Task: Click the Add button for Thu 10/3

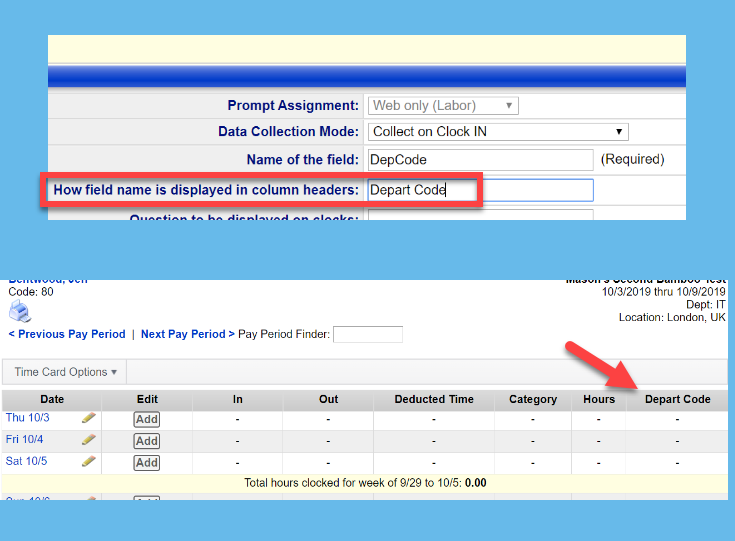Action: click(x=147, y=419)
